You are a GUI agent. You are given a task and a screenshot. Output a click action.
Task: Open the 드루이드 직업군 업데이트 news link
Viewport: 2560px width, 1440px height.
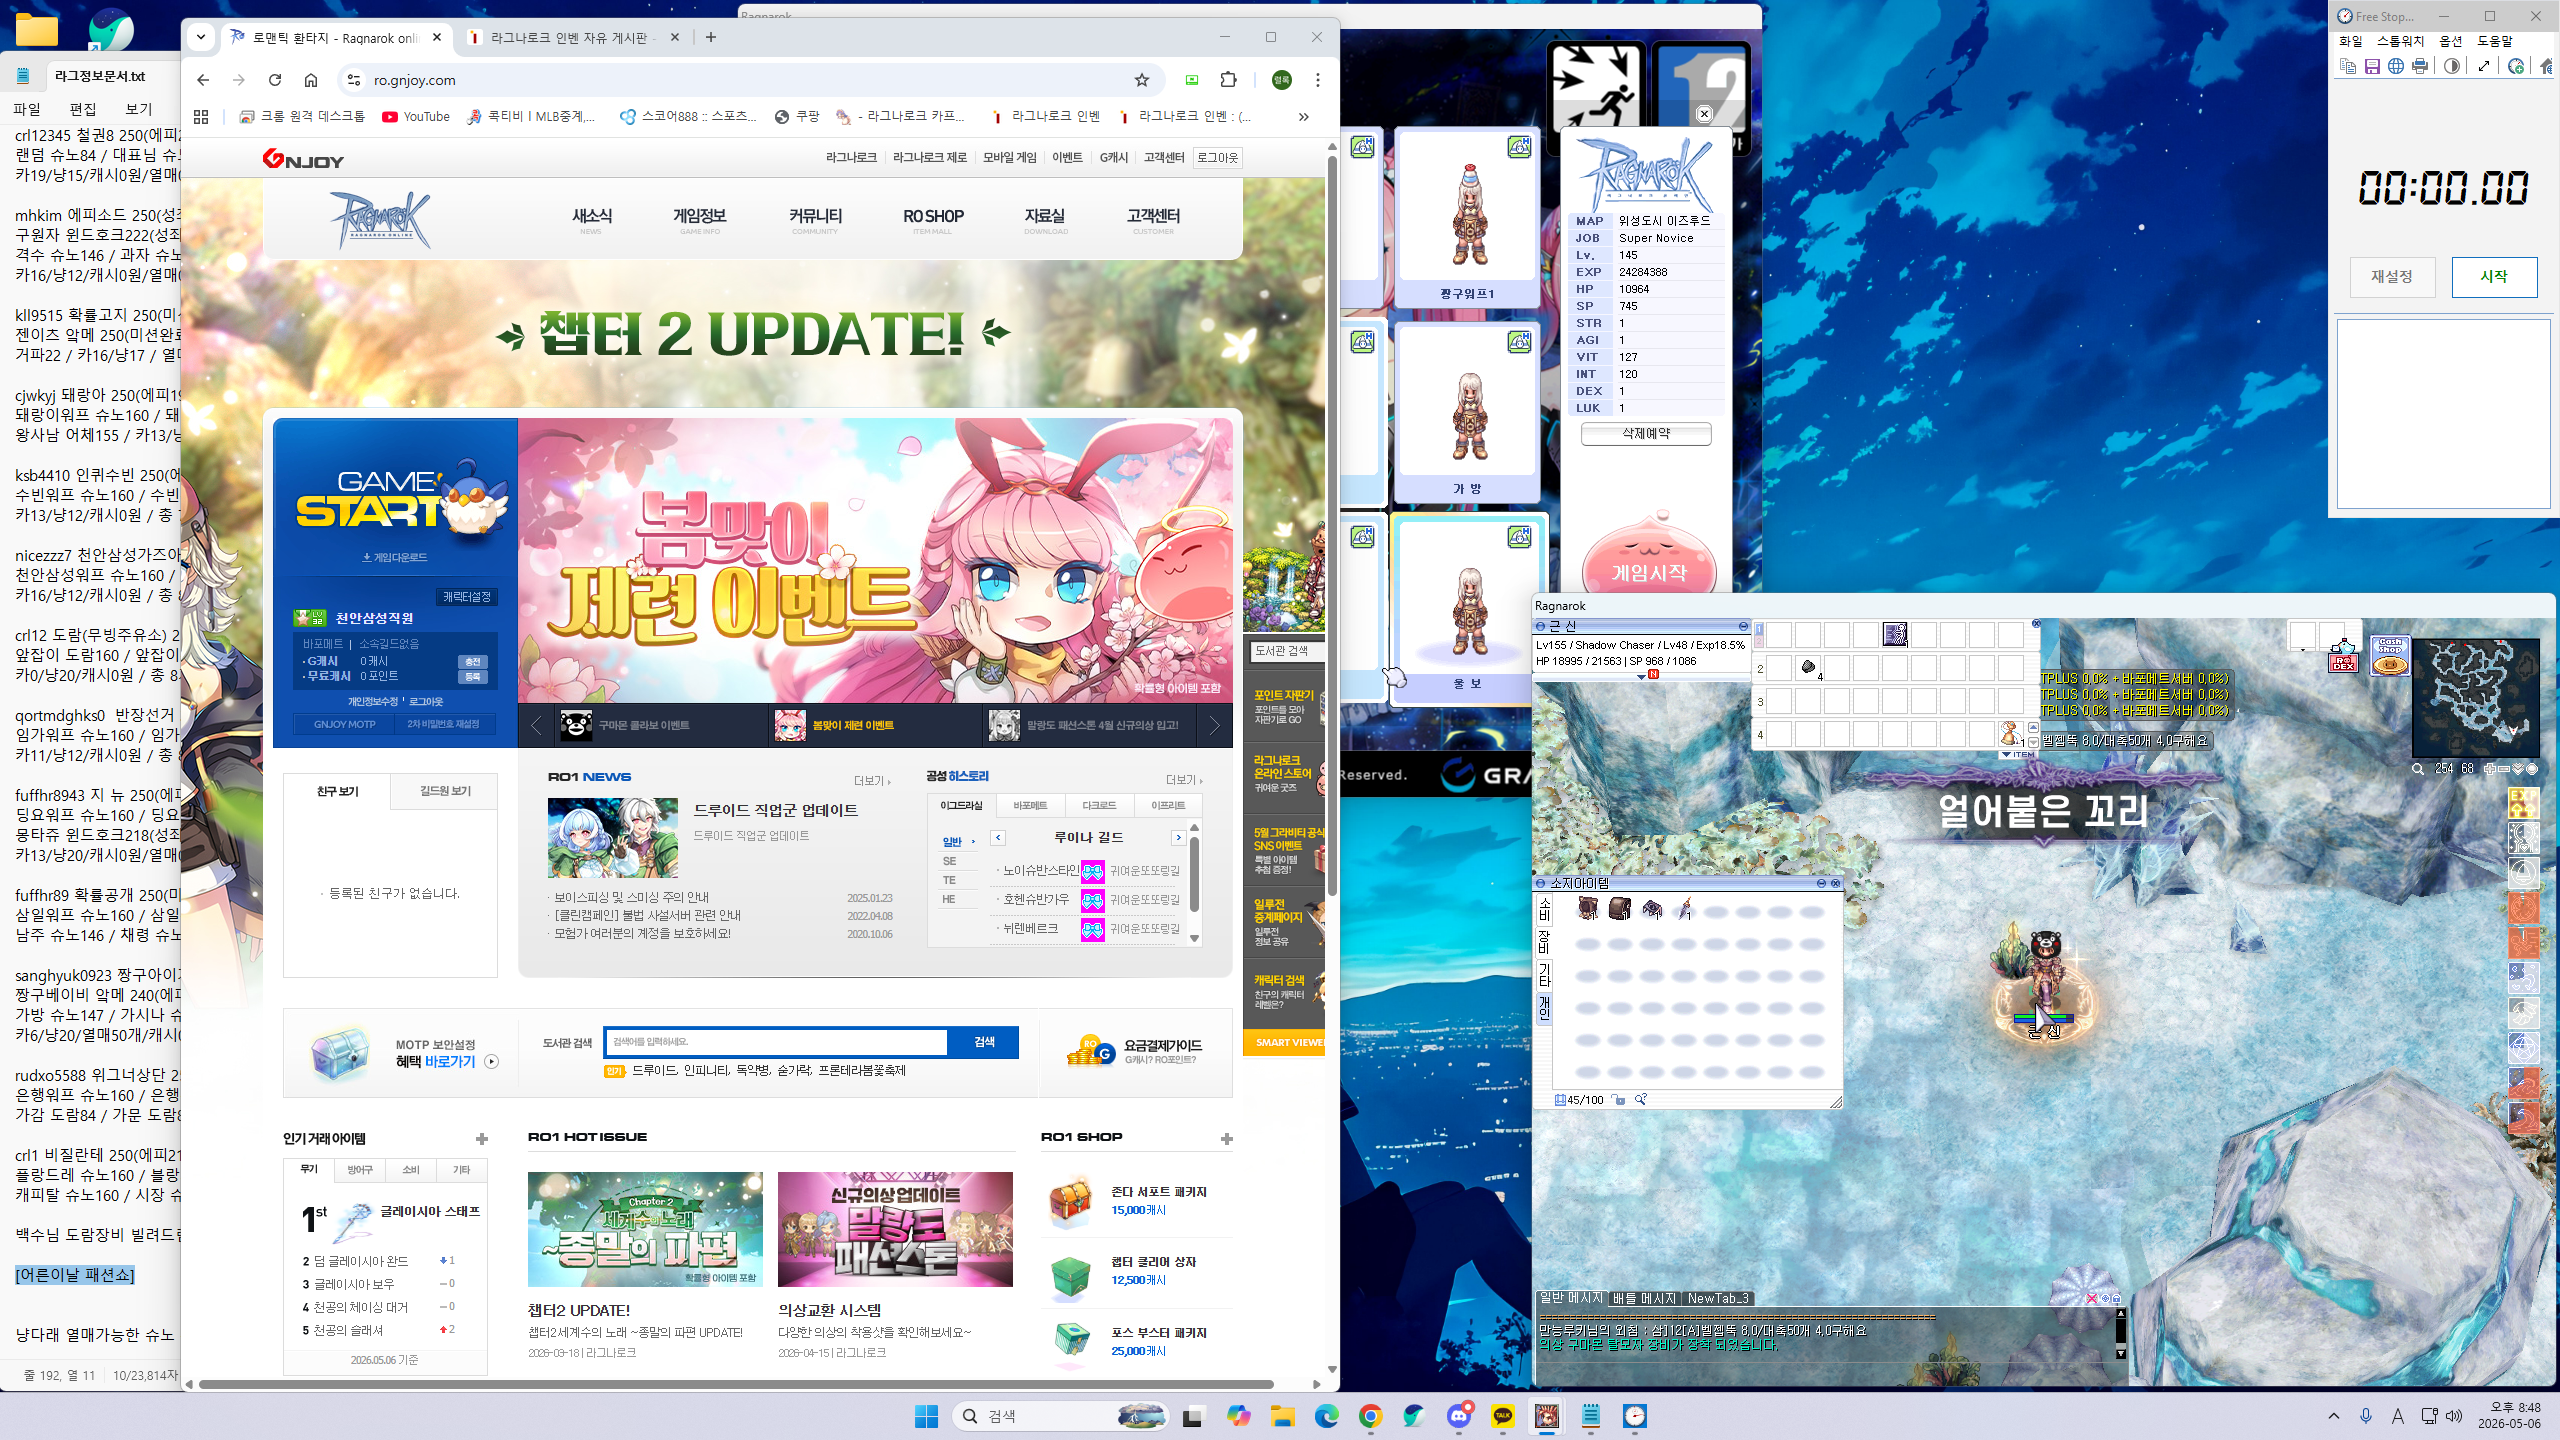776,810
